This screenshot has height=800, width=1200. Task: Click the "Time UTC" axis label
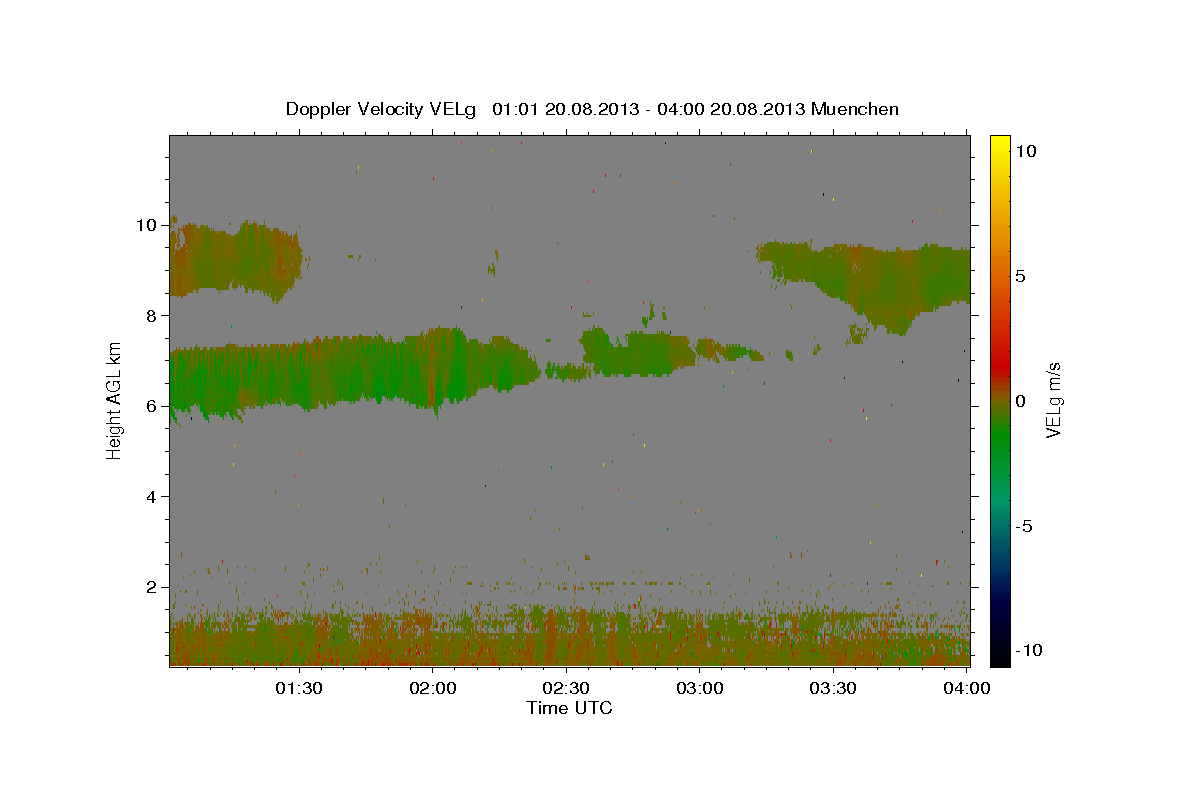tap(569, 708)
